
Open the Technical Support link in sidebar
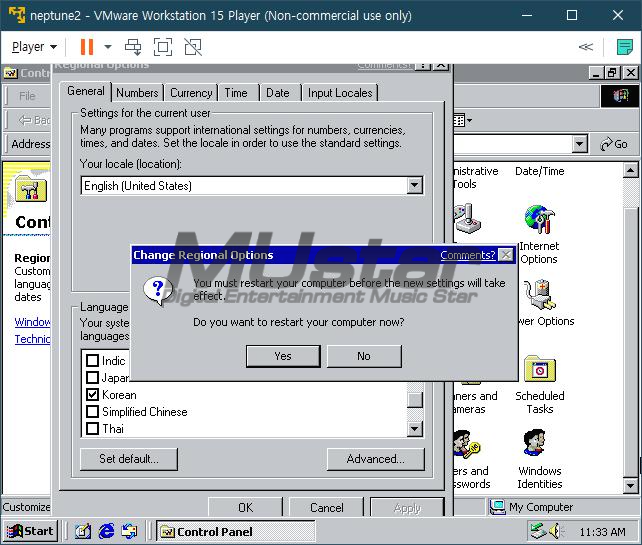coord(32,339)
